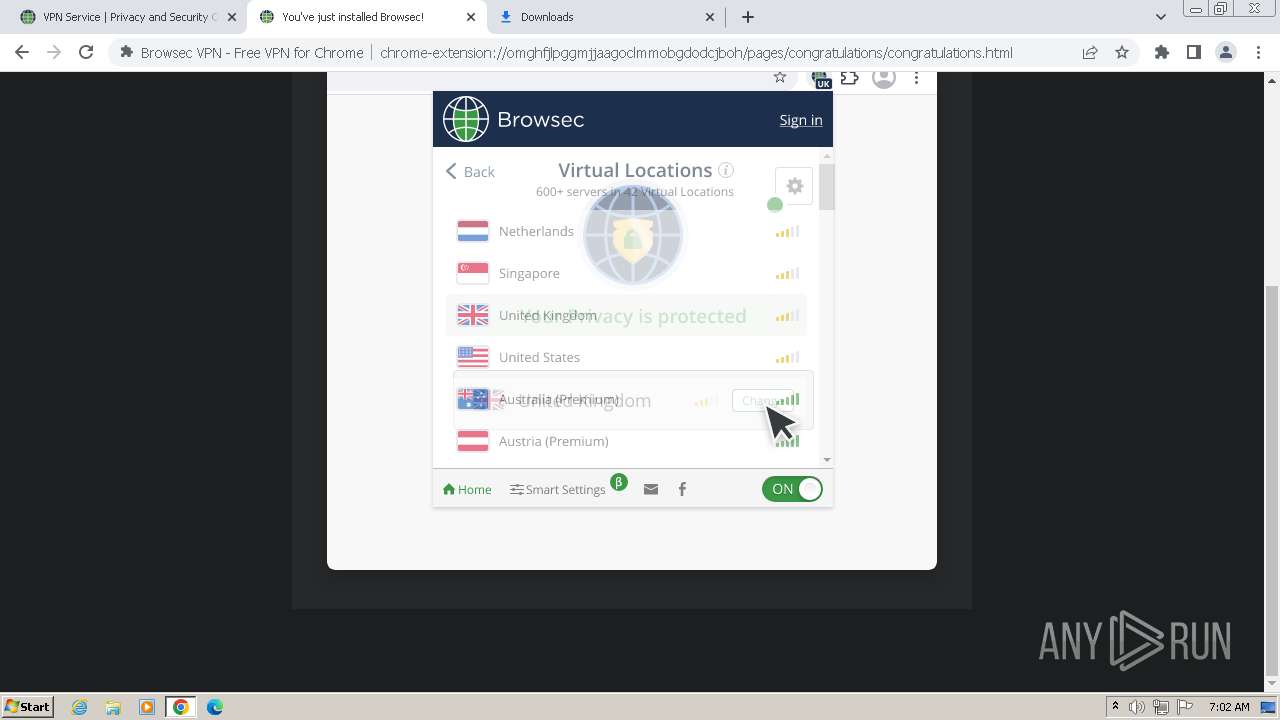Click the Netherlands flag icon
Image resolution: width=1280 pixels, height=720 pixels.
point(473,231)
